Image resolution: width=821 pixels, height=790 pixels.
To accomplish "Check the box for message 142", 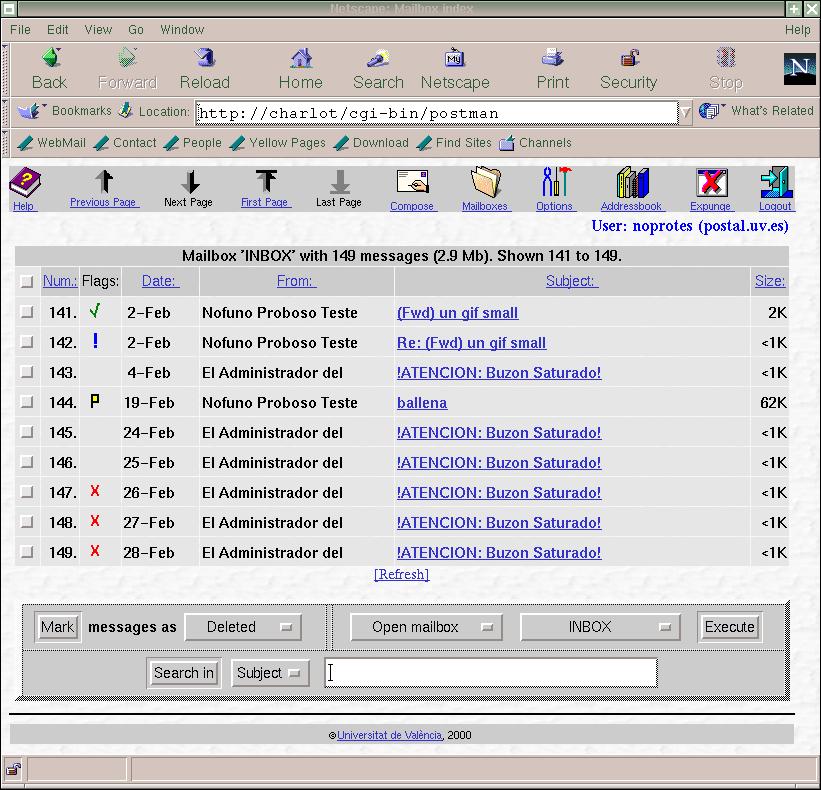I will click(x=27, y=342).
